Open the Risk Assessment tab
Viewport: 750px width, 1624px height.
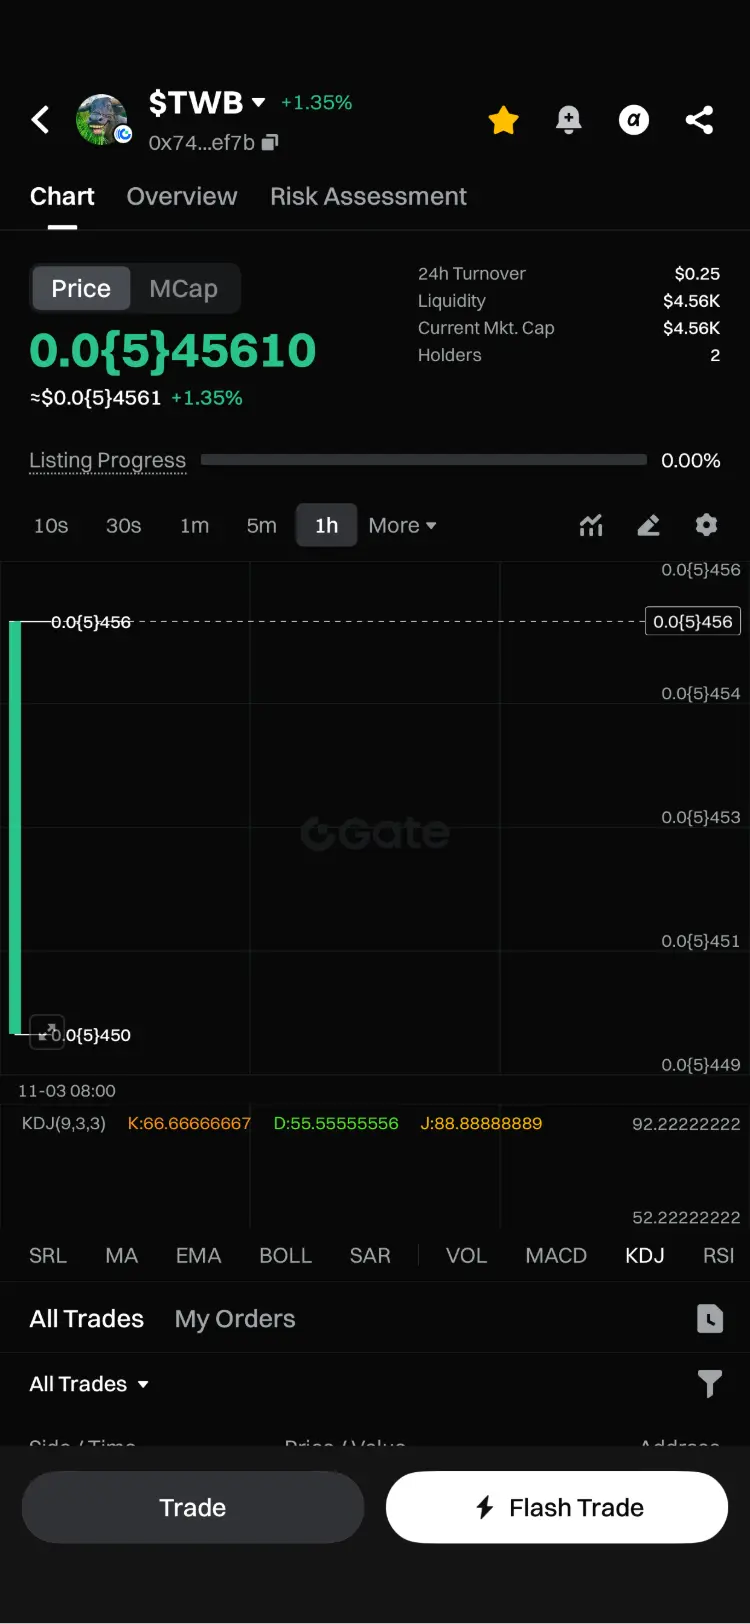pyautogui.click(x=368, y=196)
